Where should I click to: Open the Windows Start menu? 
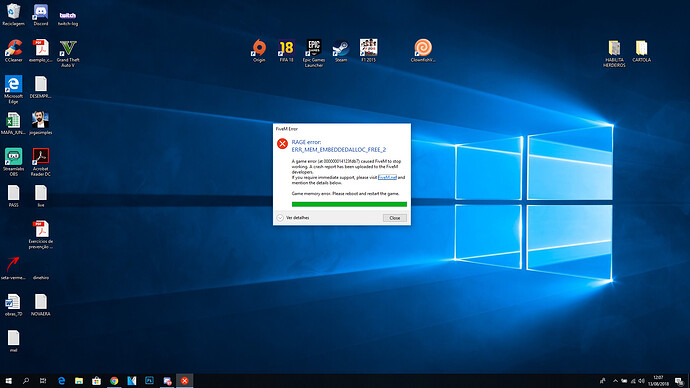(x=8, y=381)
